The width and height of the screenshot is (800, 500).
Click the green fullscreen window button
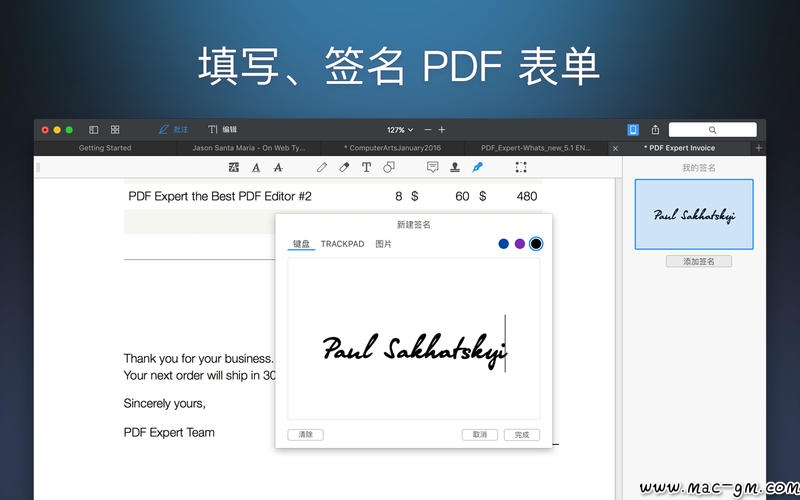coord(69,130)
